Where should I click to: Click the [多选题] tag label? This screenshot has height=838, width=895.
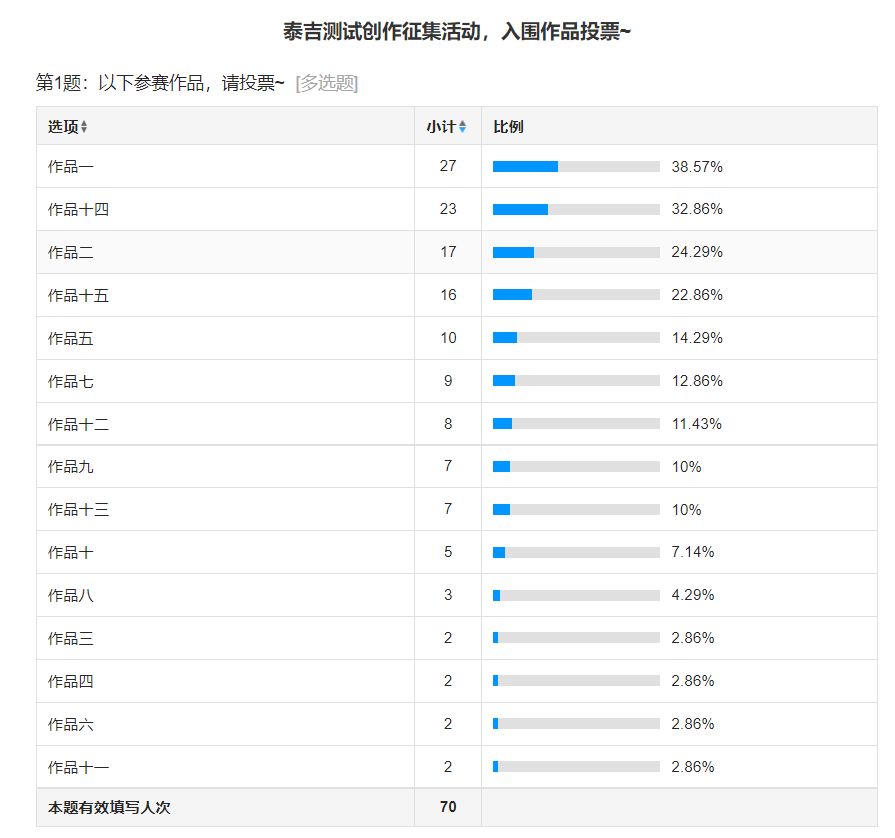[326, 83]
